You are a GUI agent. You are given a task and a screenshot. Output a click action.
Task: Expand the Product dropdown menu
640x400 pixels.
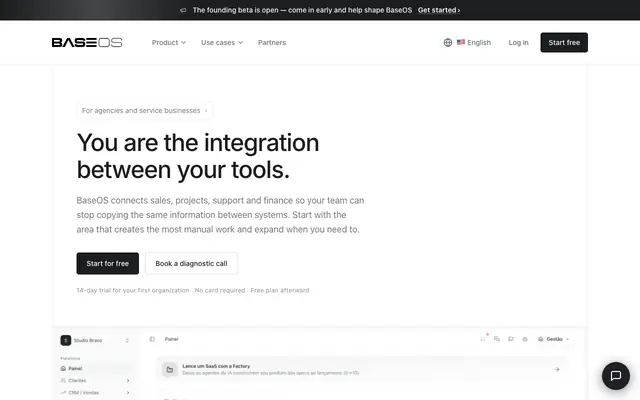click(x=169, y=42)
